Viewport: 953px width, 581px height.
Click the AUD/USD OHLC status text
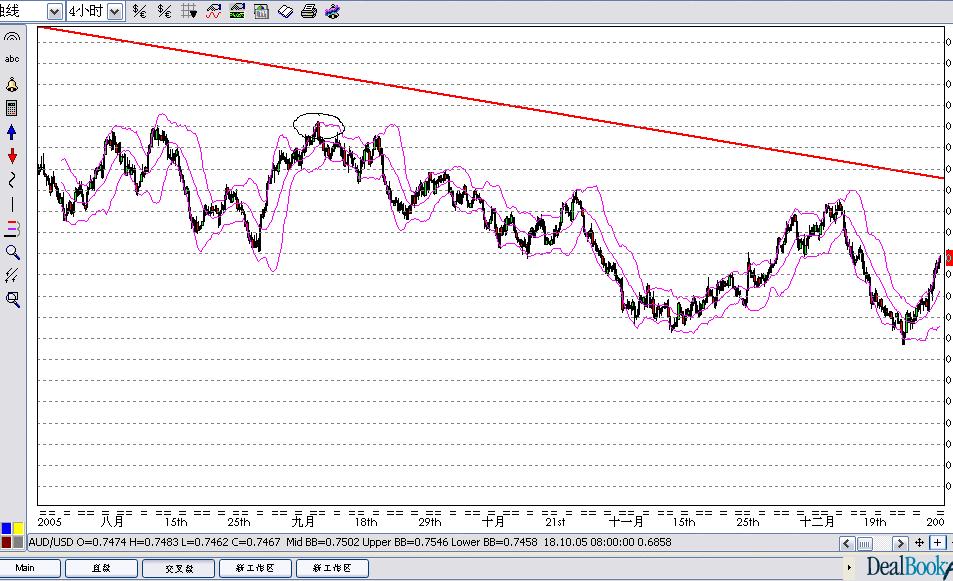pyautogui.click(x=154, y=541)
